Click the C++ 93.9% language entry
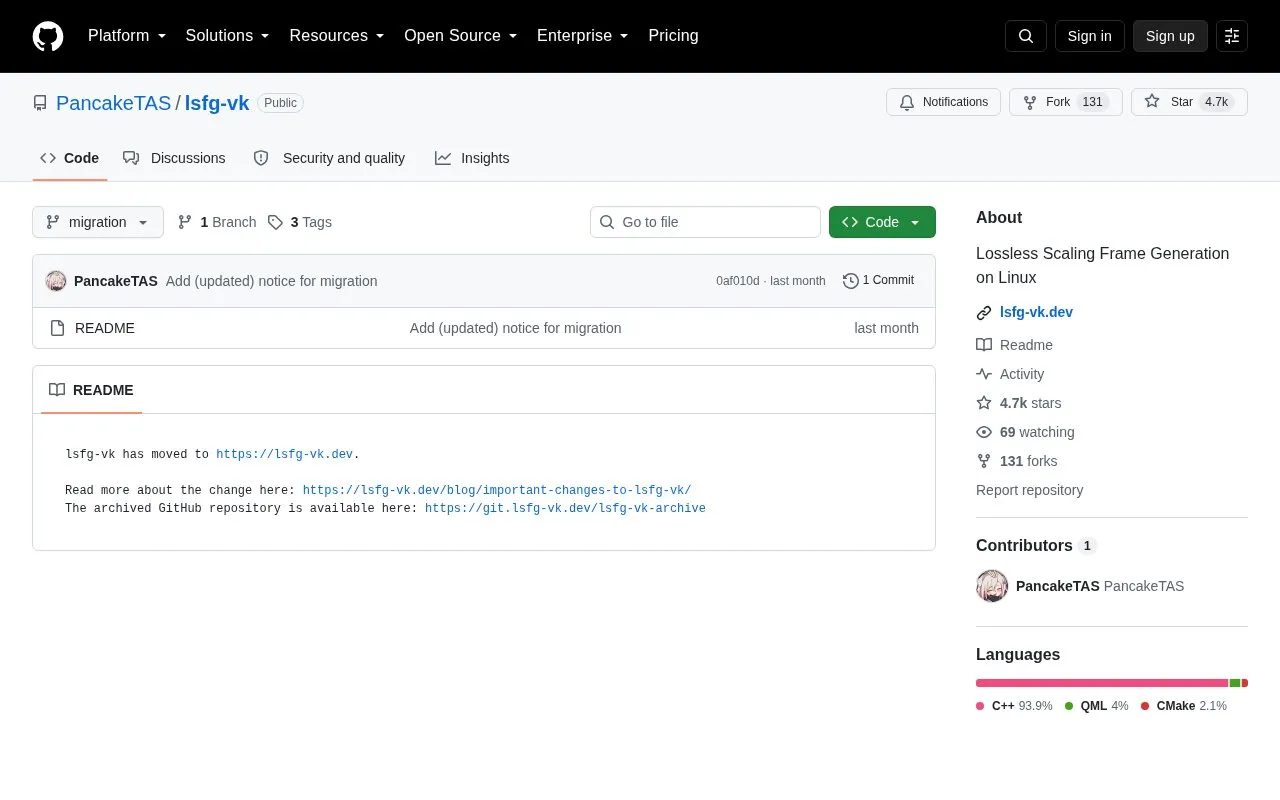This screenshot has height=800, width=1280. pyautogui.click(x=1014, y=706)
